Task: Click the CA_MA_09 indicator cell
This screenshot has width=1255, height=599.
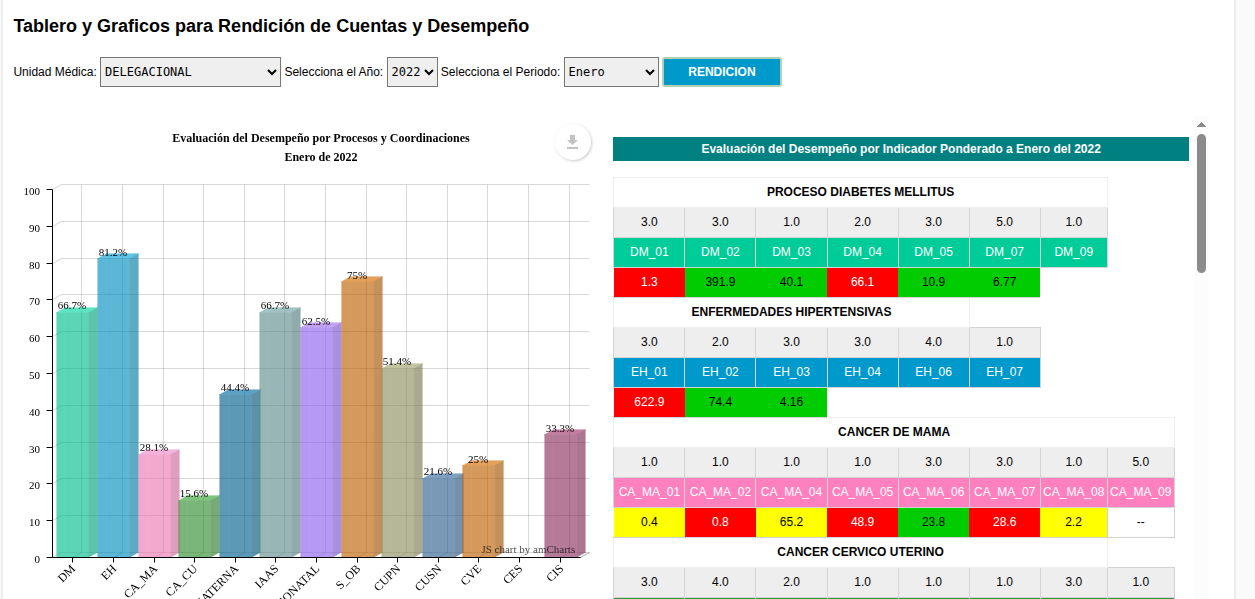Action: pyautogui.click(x=1140, y=492)
